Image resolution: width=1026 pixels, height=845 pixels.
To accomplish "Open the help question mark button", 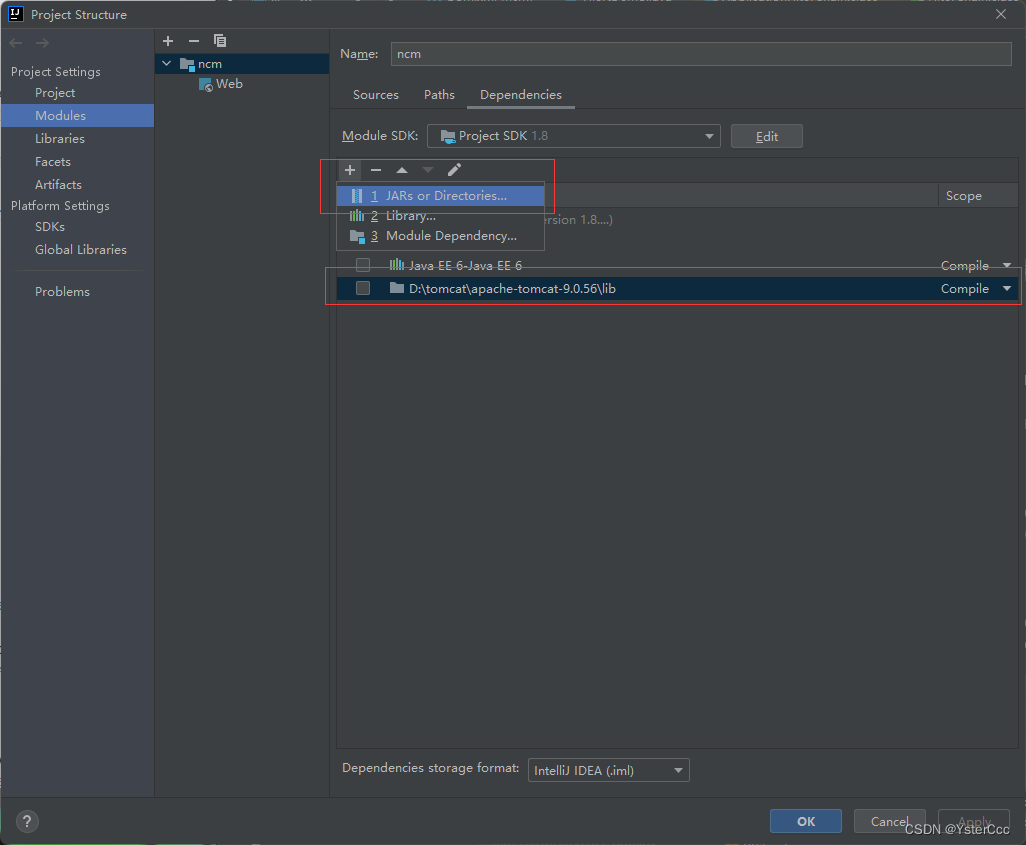I will pyautogui.click(x=27, y=821).
